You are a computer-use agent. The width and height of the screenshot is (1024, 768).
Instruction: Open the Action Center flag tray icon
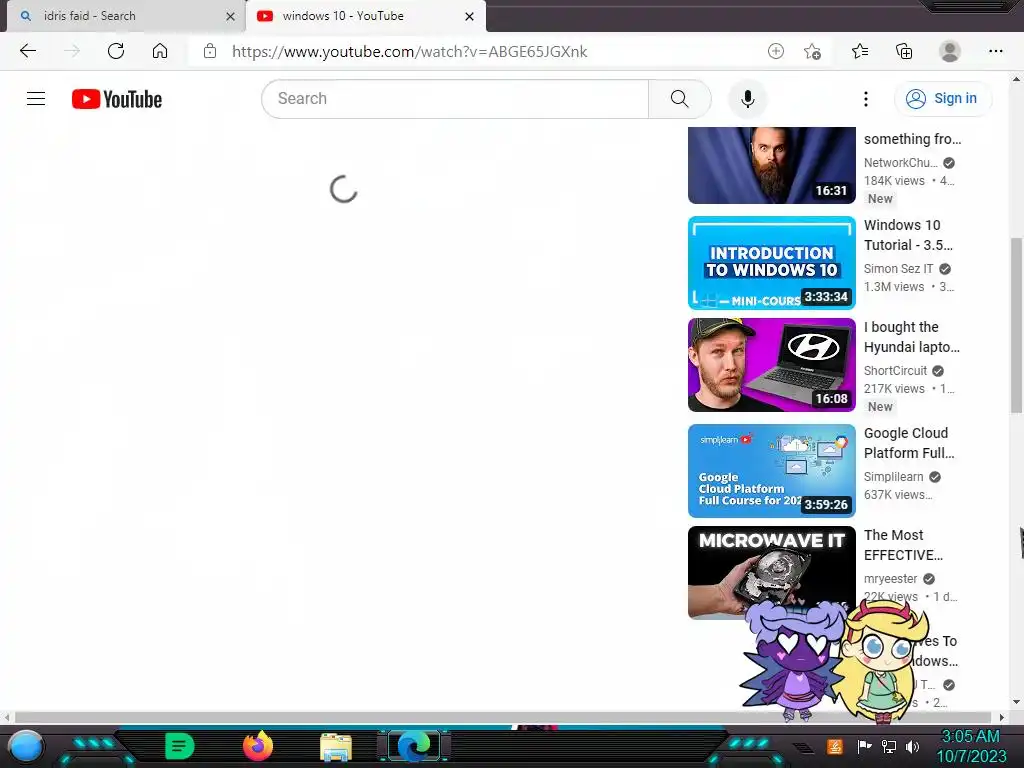pyautogui.click(x=864, y=746)
